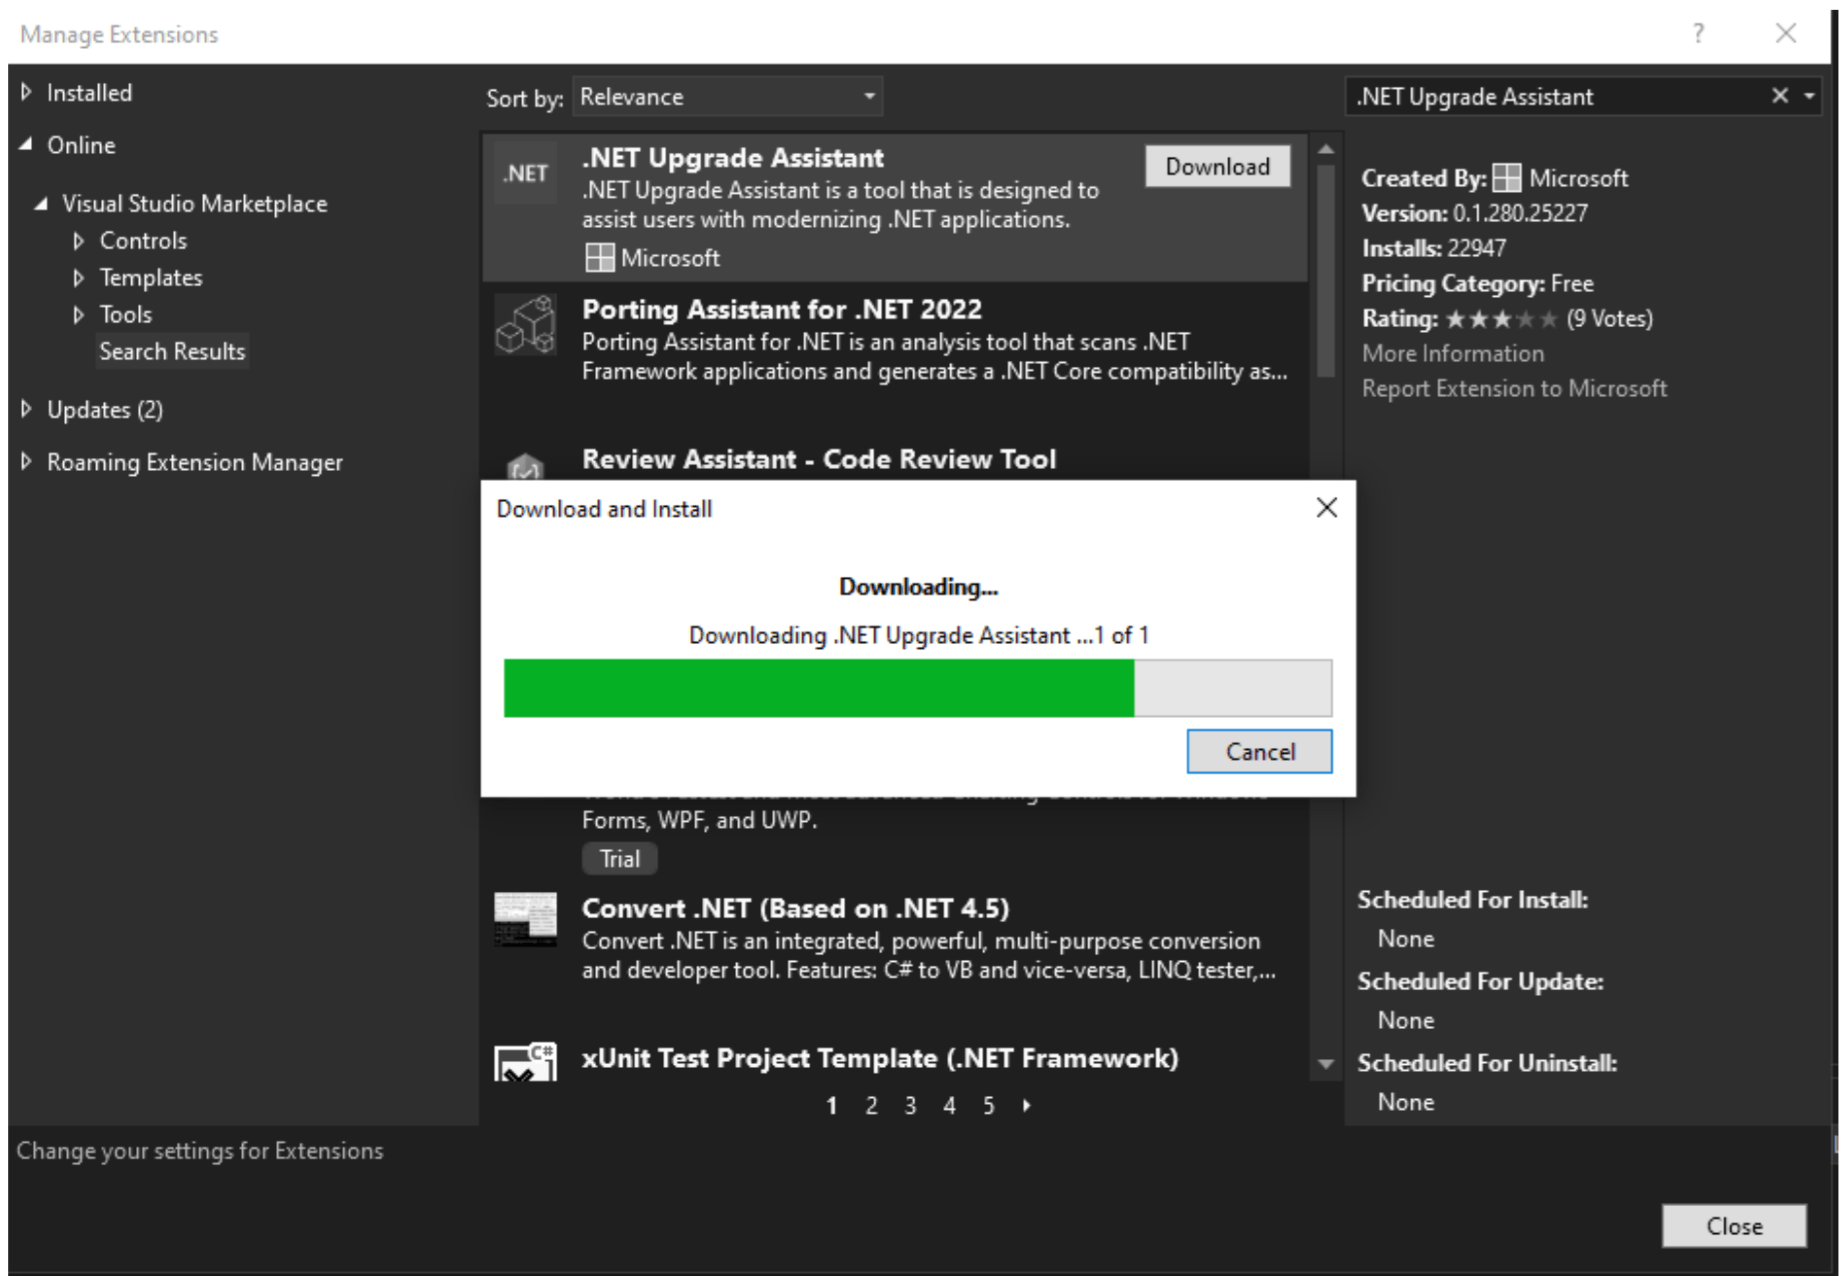
Task: Open results page 3
Action: click(910, 1105)
